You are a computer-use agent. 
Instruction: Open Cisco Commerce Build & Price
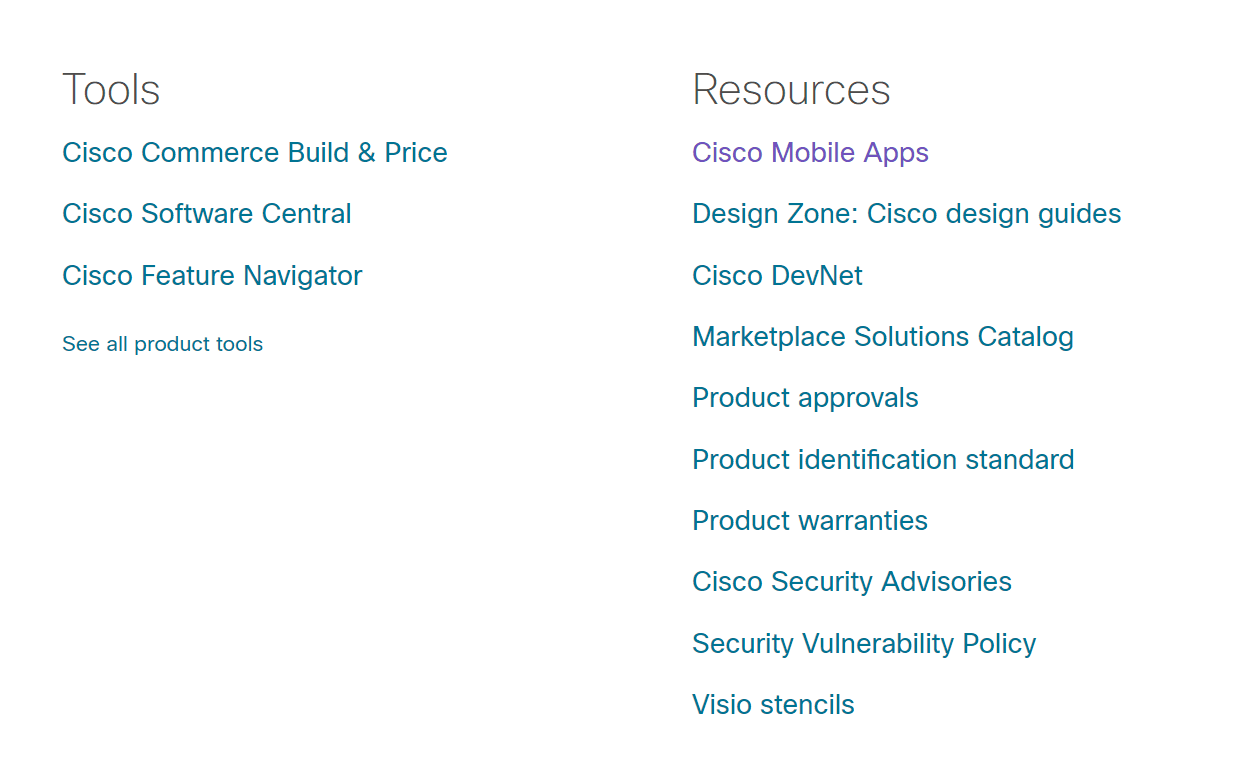[255, 152]
